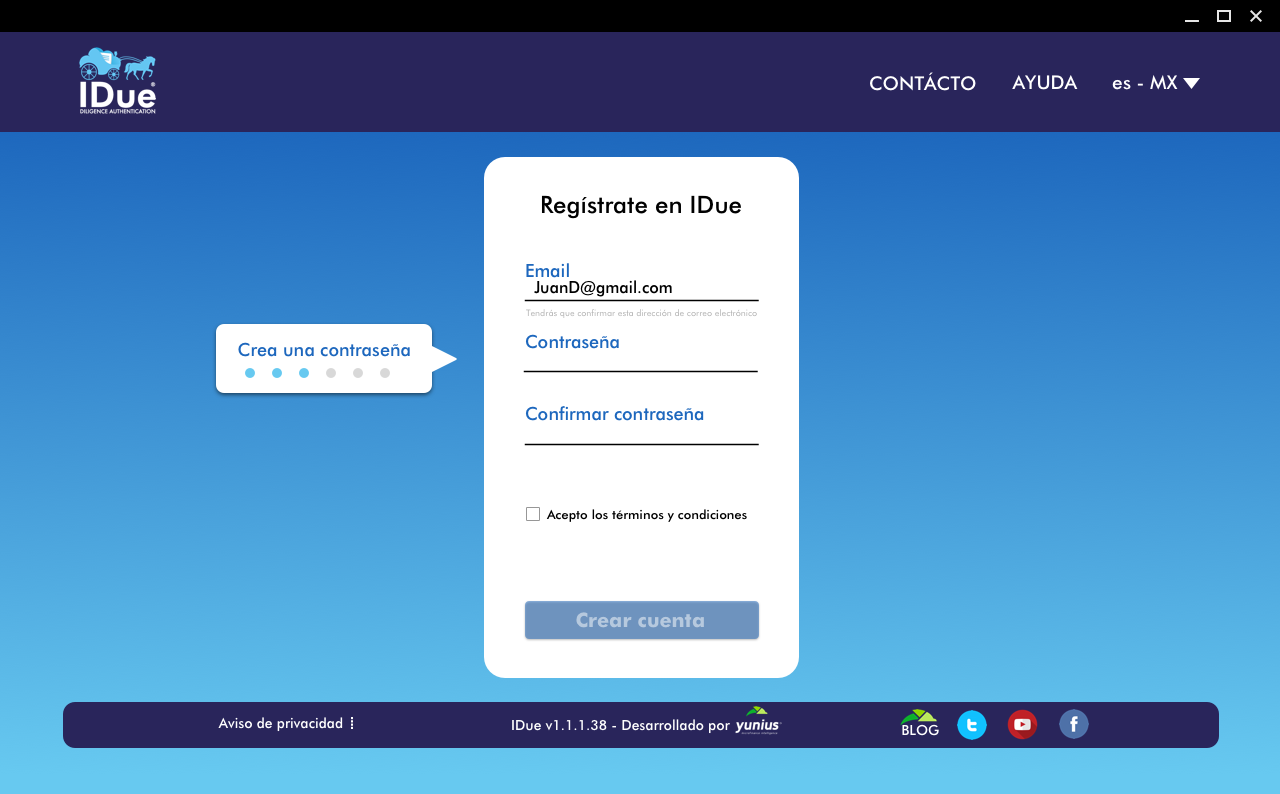The image size is (1280, 794).
Task: Focus the Contraseña input field
Action: click(x=640, y=361)
